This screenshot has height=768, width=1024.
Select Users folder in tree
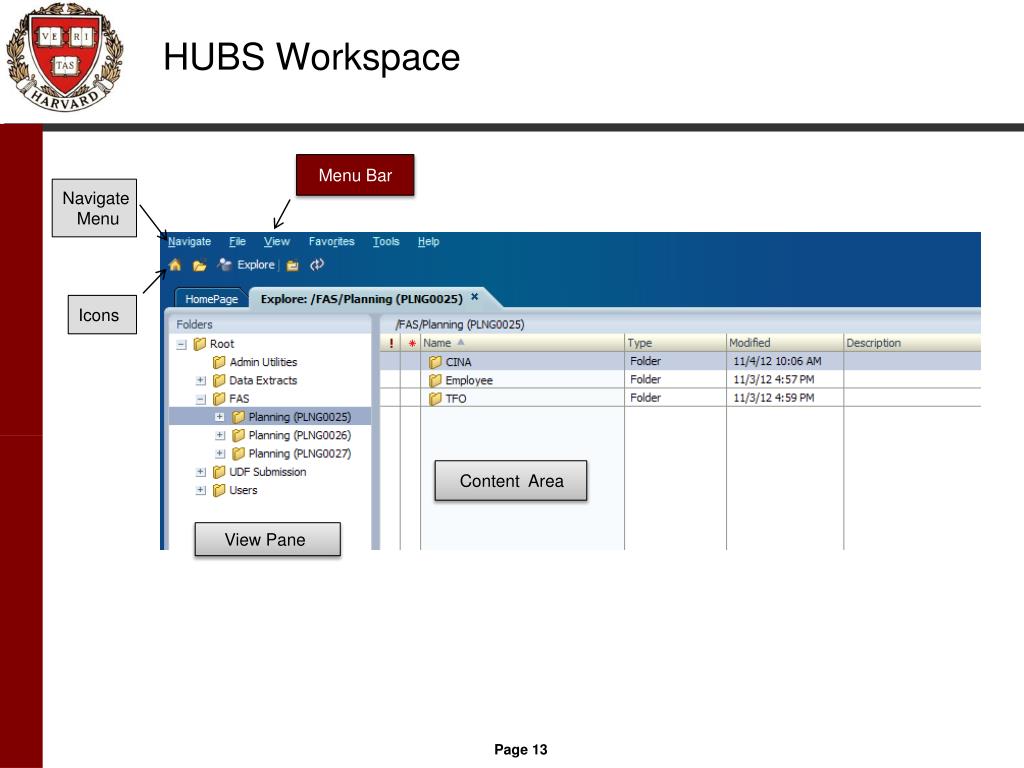pos(243,490)
